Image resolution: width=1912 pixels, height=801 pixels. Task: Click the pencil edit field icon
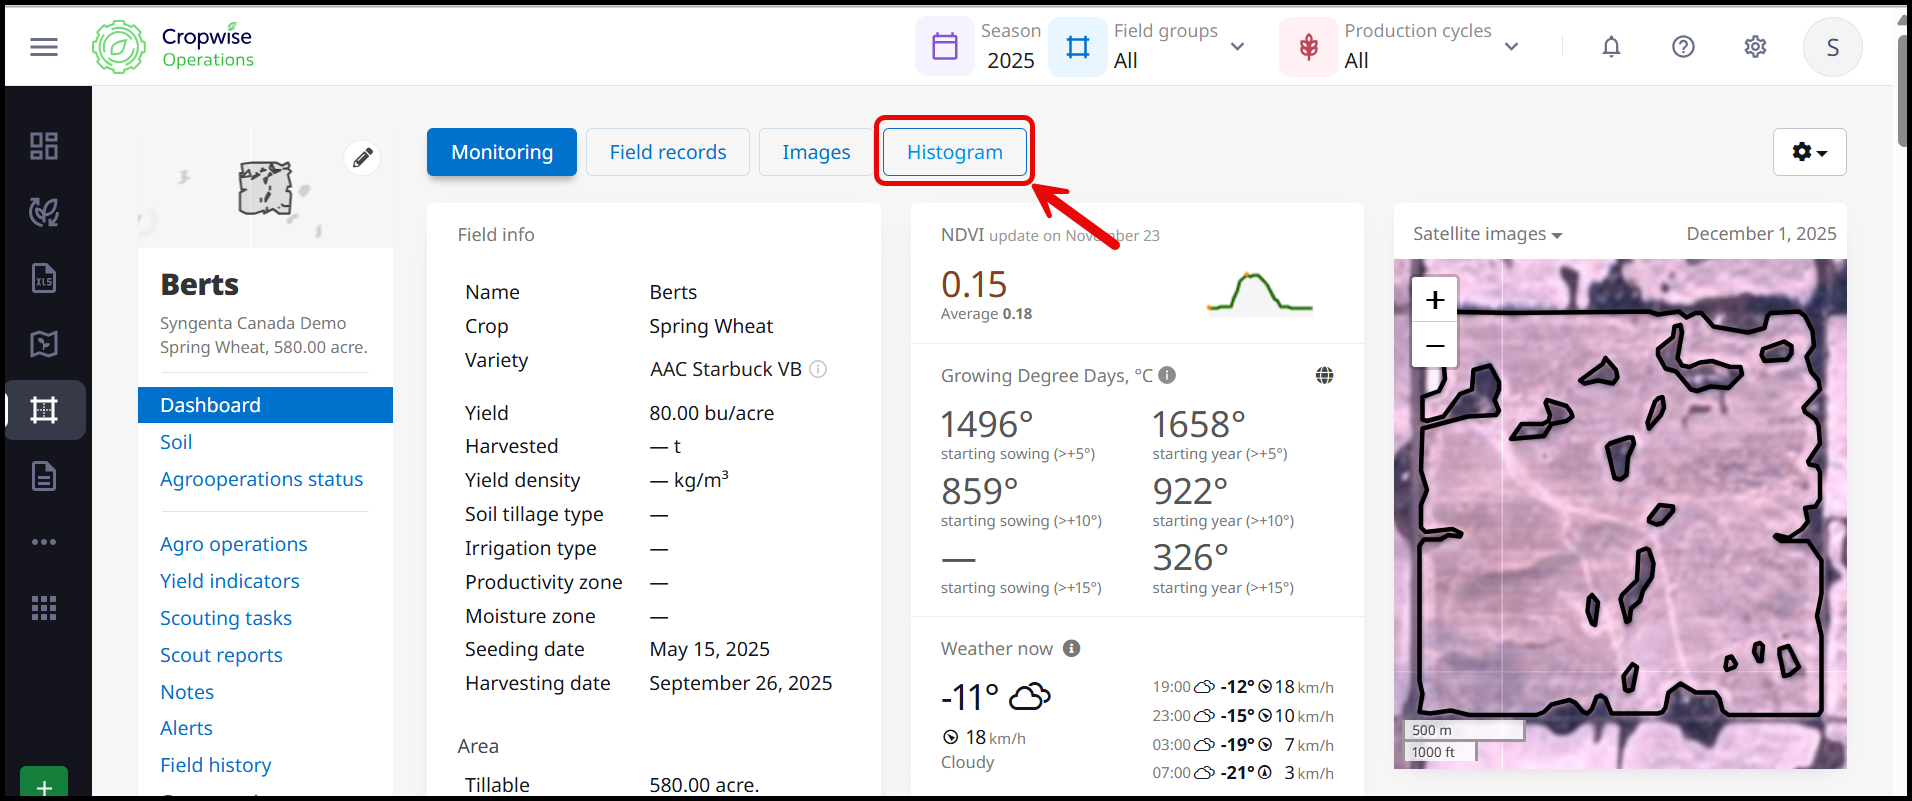[362, 157]
